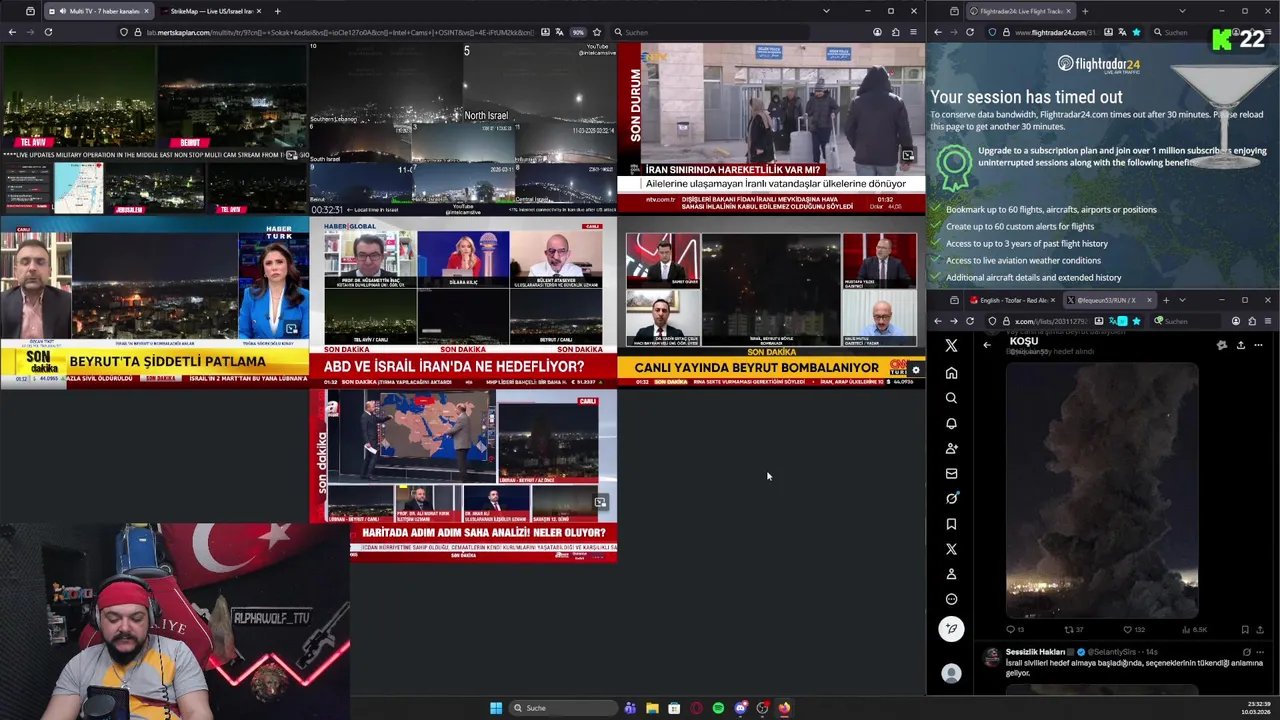Click the Multi TV address bar URL
This screenshot has width=1280, height=720.
click(x=340, y=32)
